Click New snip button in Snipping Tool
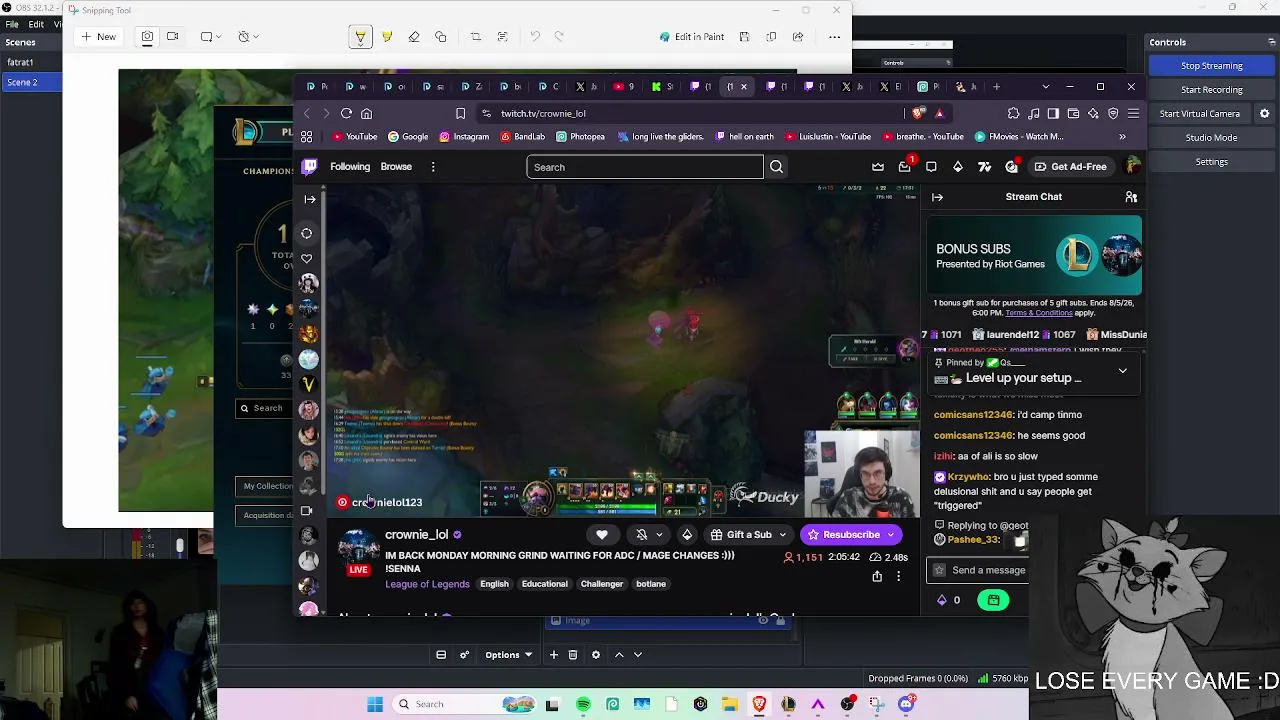Viewport: 1280px width, 720px height. click(99, 37)
